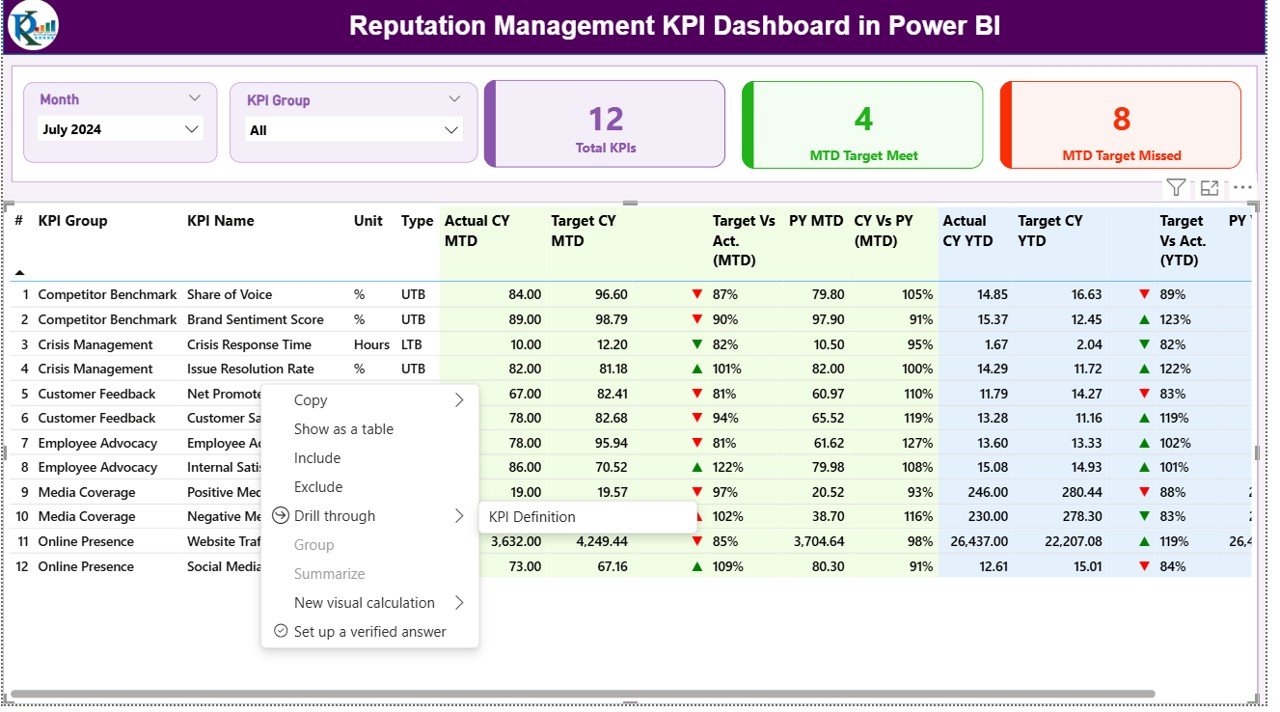Collapse the Month slicer header chevron
The width and height of the screenshot is (1280, 712).
click(194, 99)
